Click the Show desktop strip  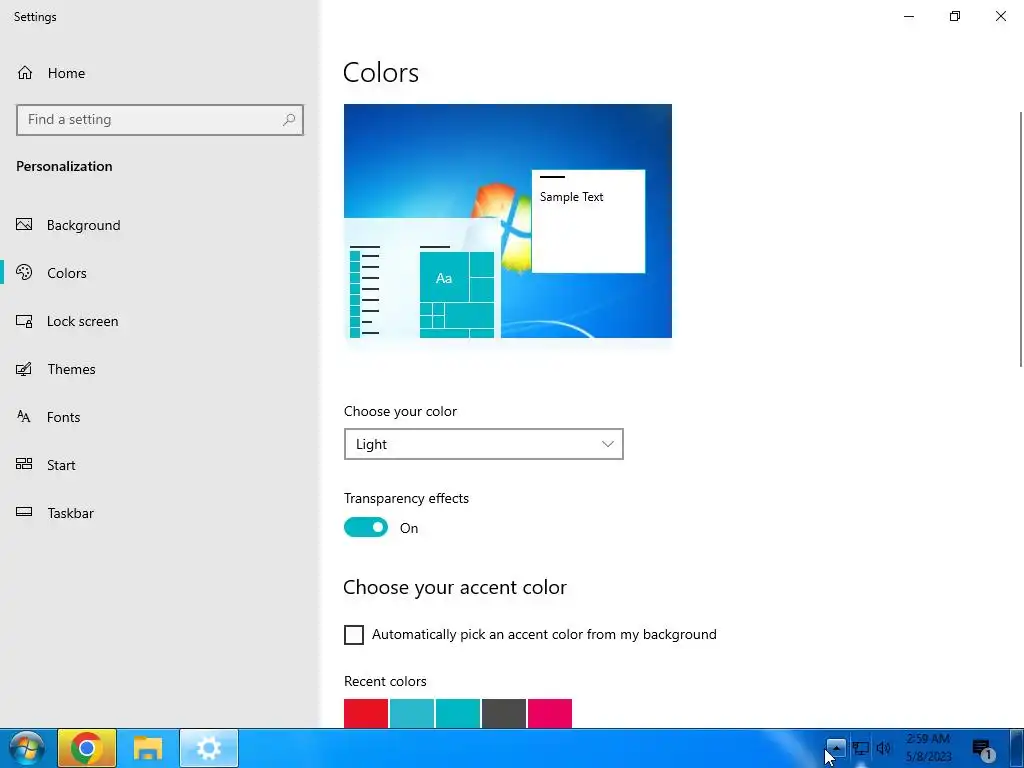pyautogui.click(x=1017, y=748)
